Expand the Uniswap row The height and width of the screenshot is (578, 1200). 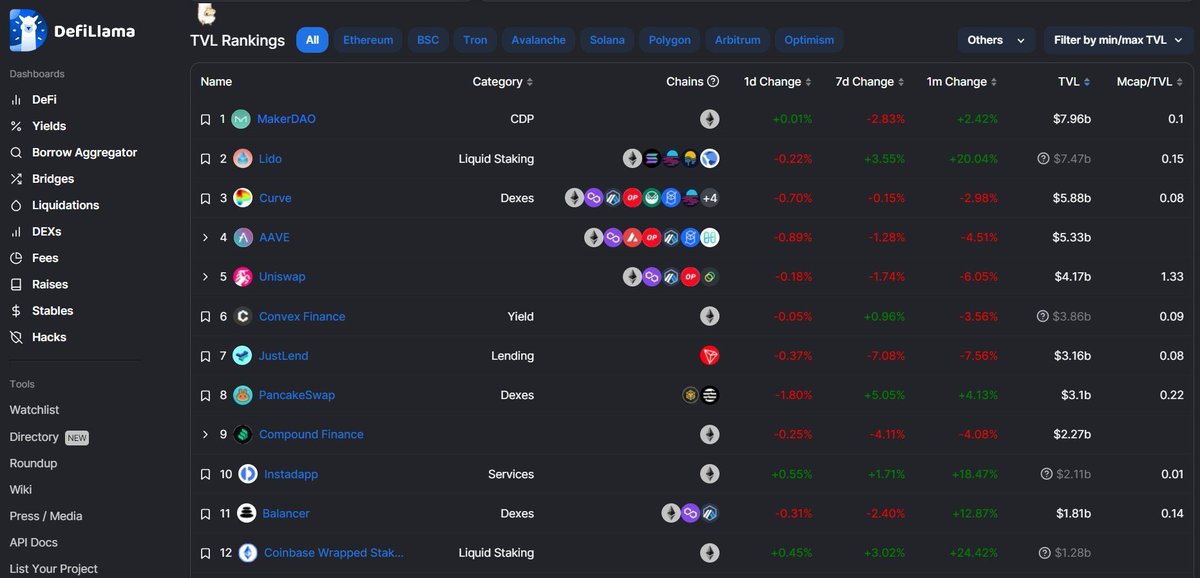[x=205, y=277]
